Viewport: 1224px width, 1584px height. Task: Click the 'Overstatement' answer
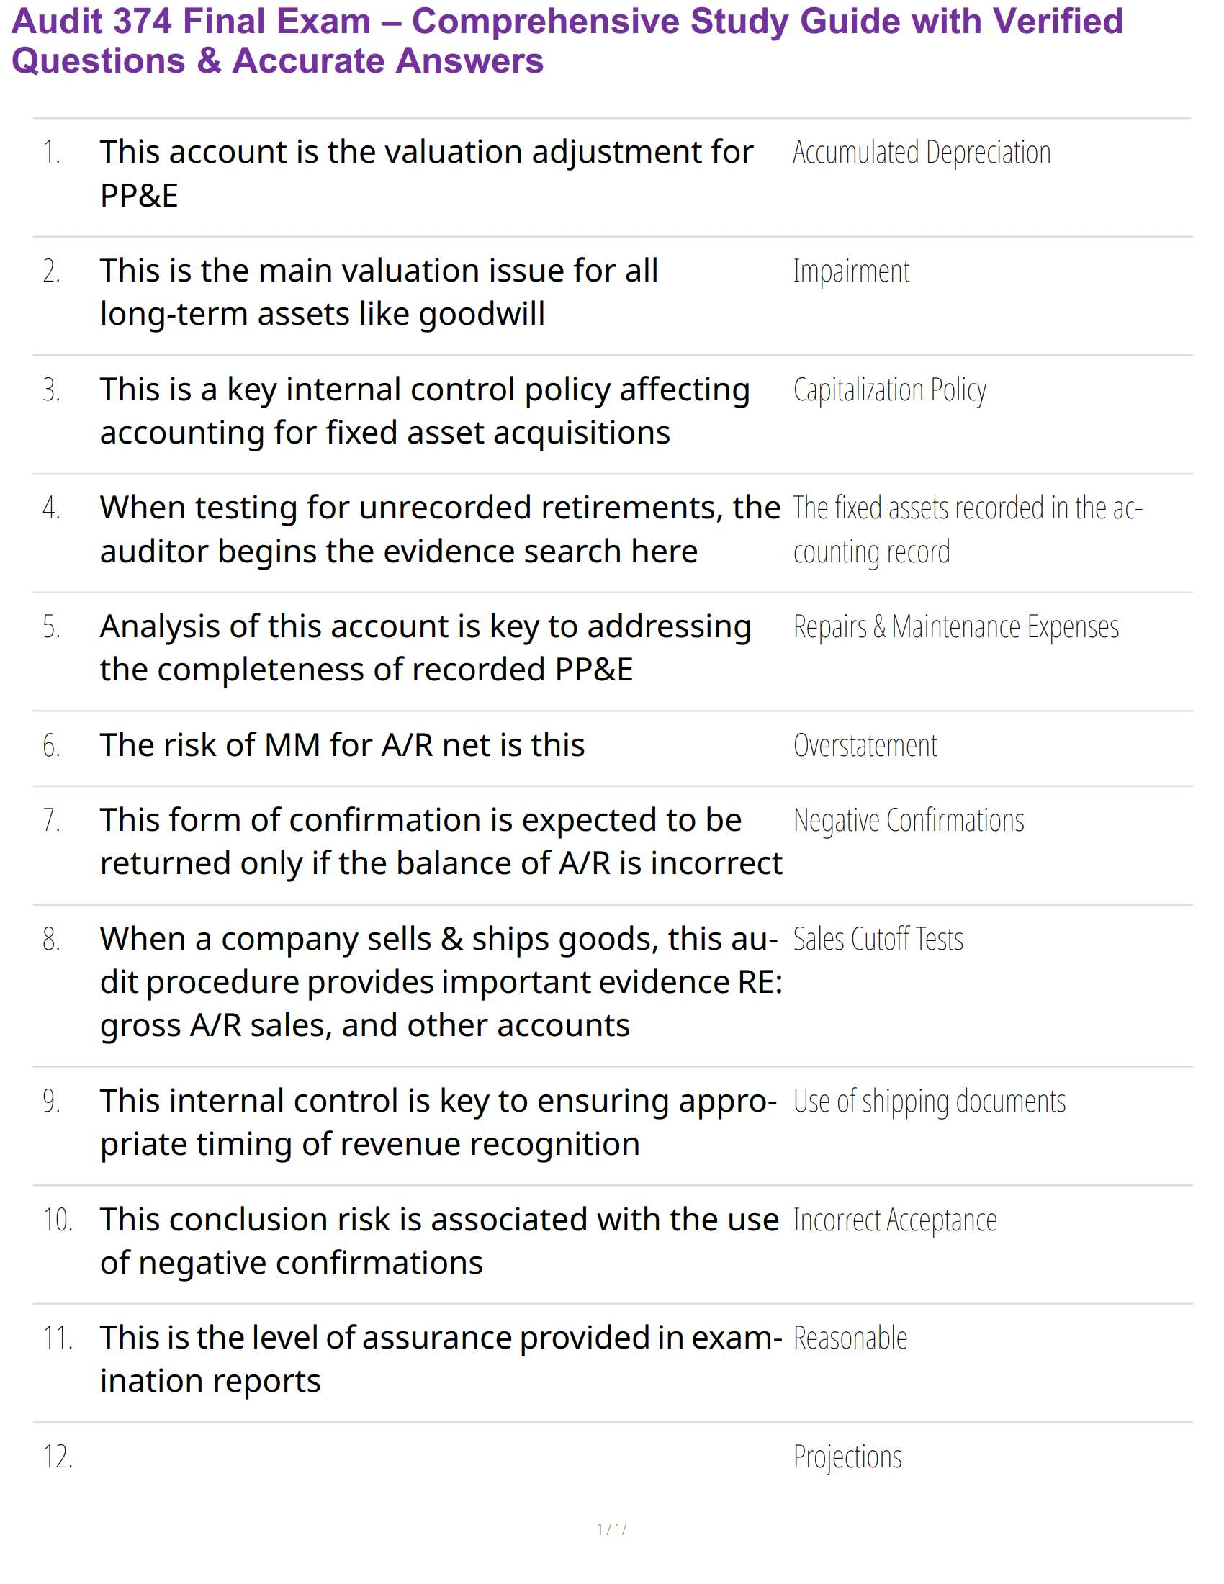point(865,746)
